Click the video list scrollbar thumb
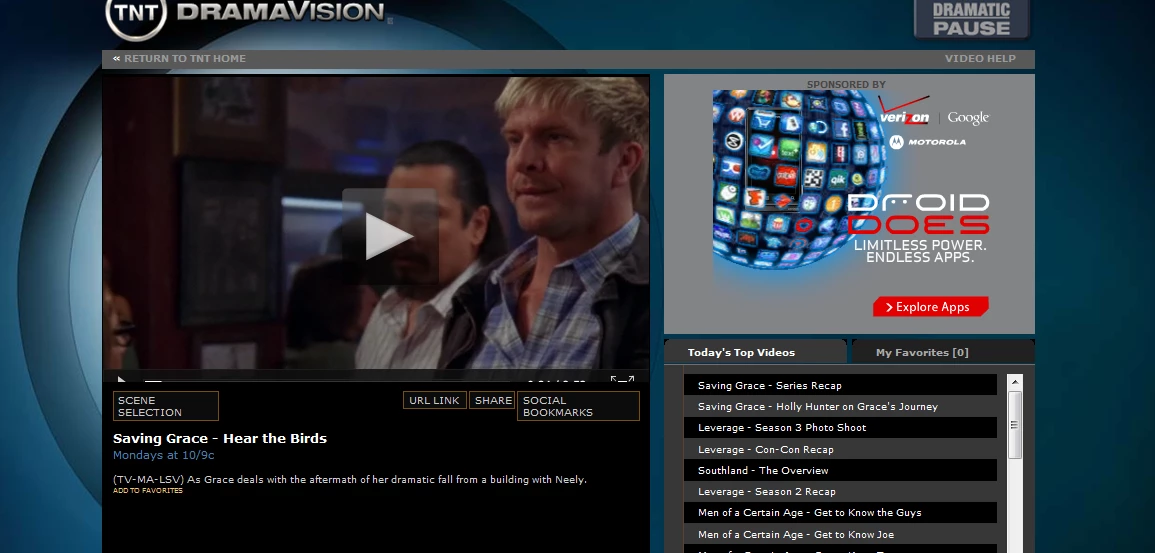This screenshot has width=1155, height=553. click(x=1015, y=425)
